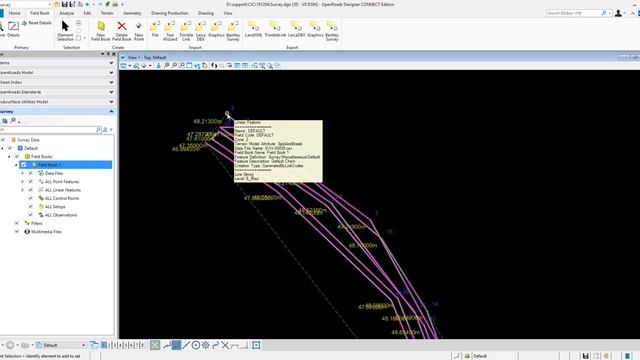Export to Bentley Survey format
Screen dimensions: 640x360
pos(332,31)
